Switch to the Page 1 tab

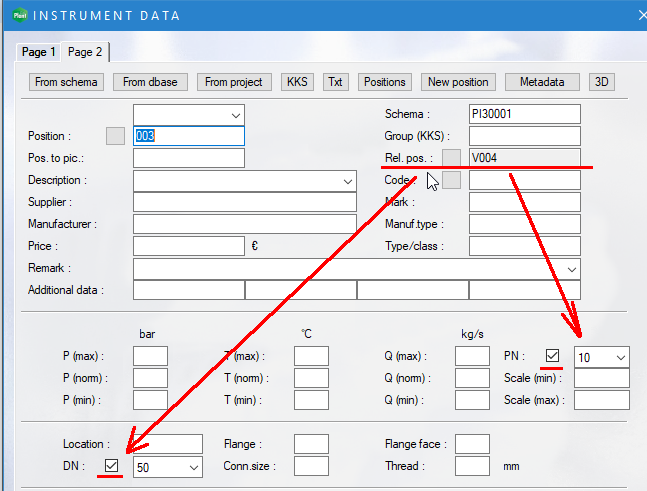pyautogui.click(x=40, y=52)
